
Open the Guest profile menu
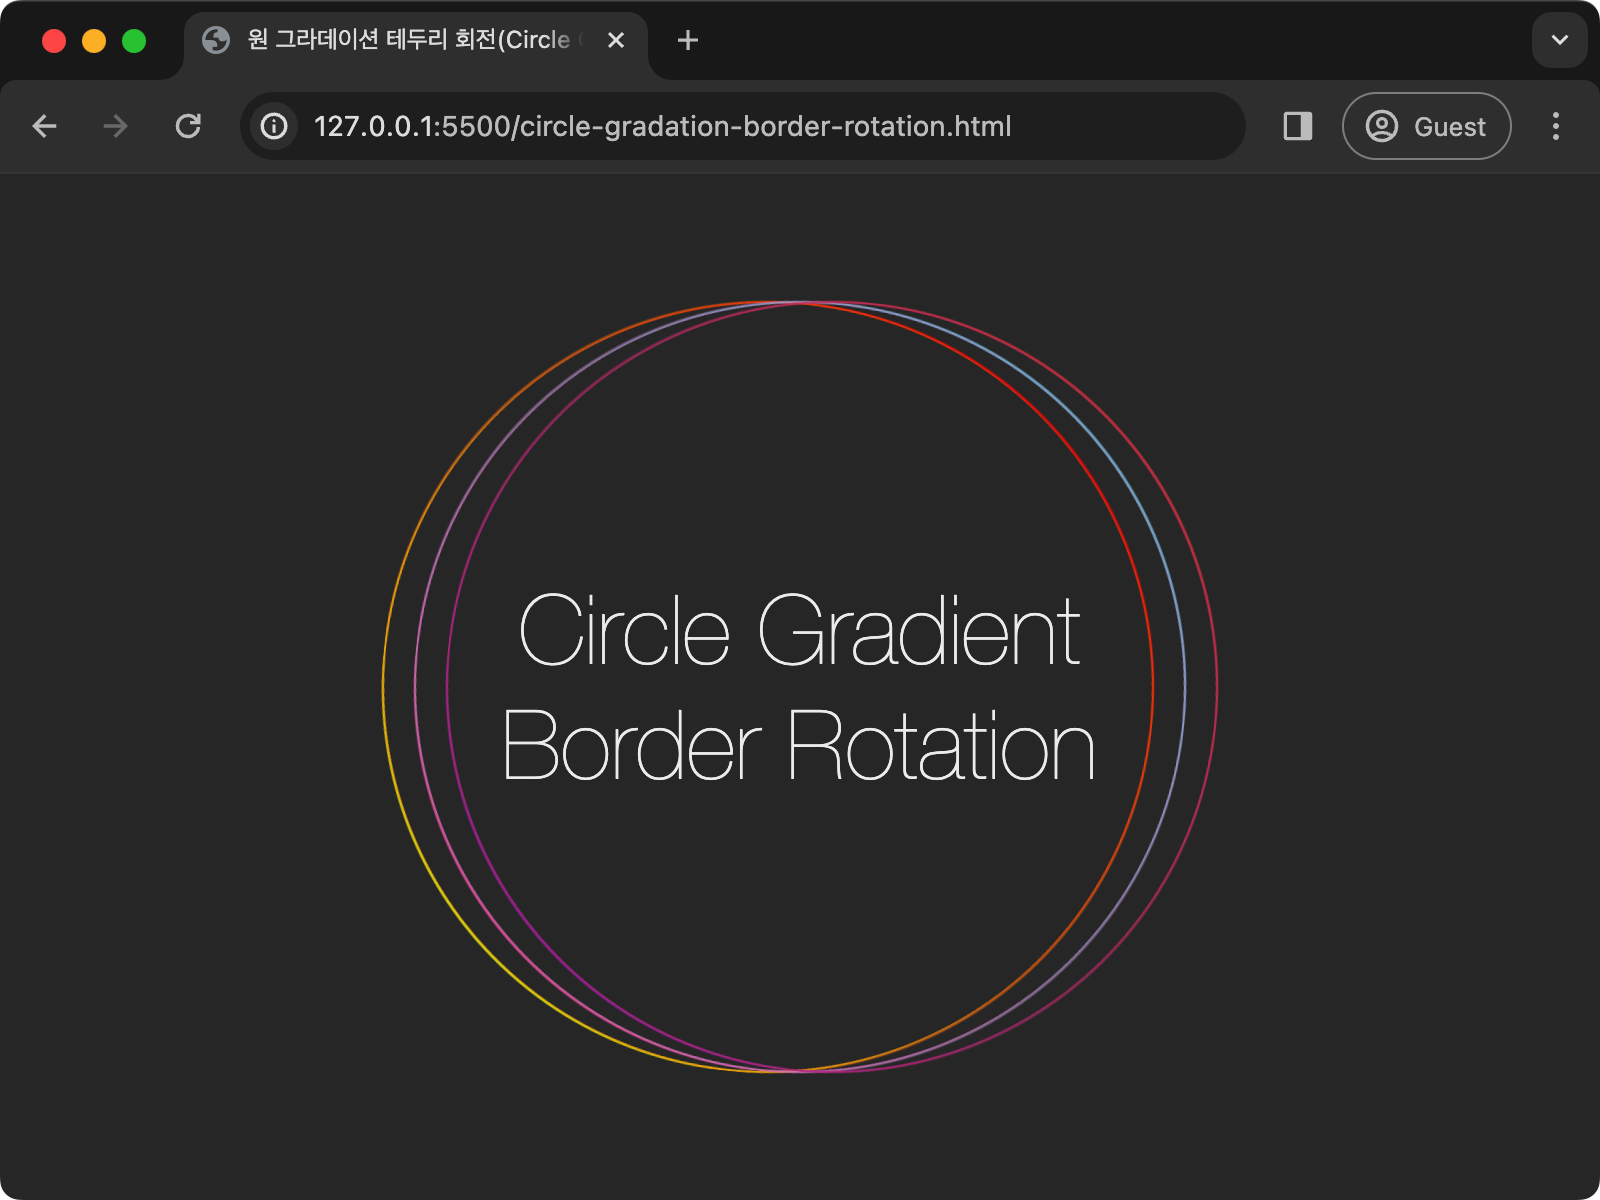coord(1426,126)
